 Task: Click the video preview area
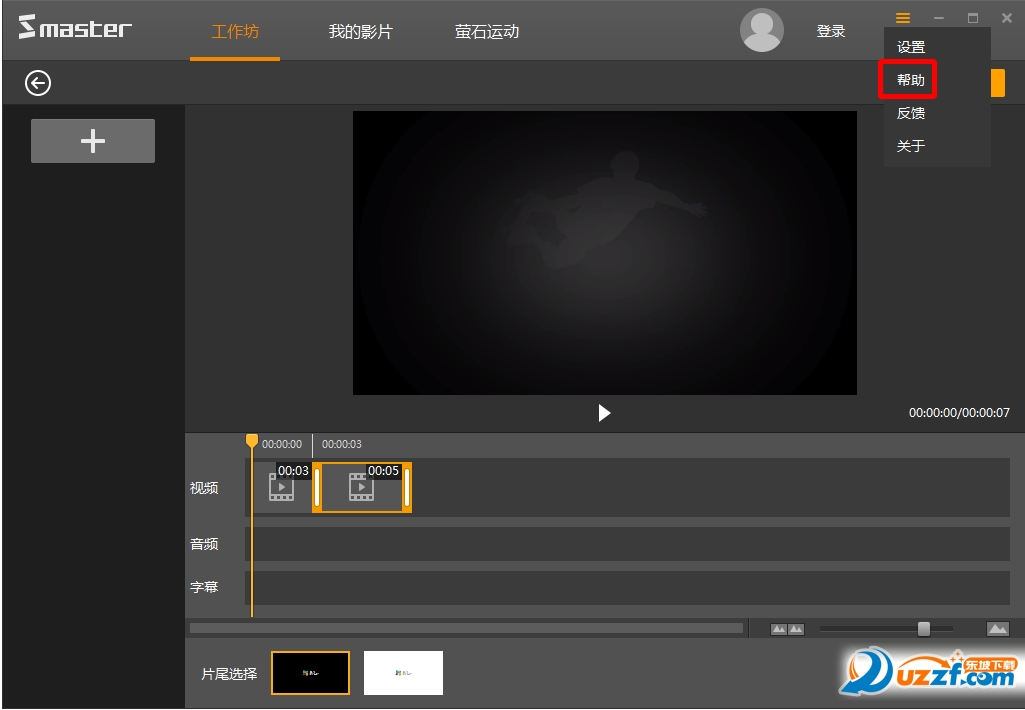pos(605,252)
